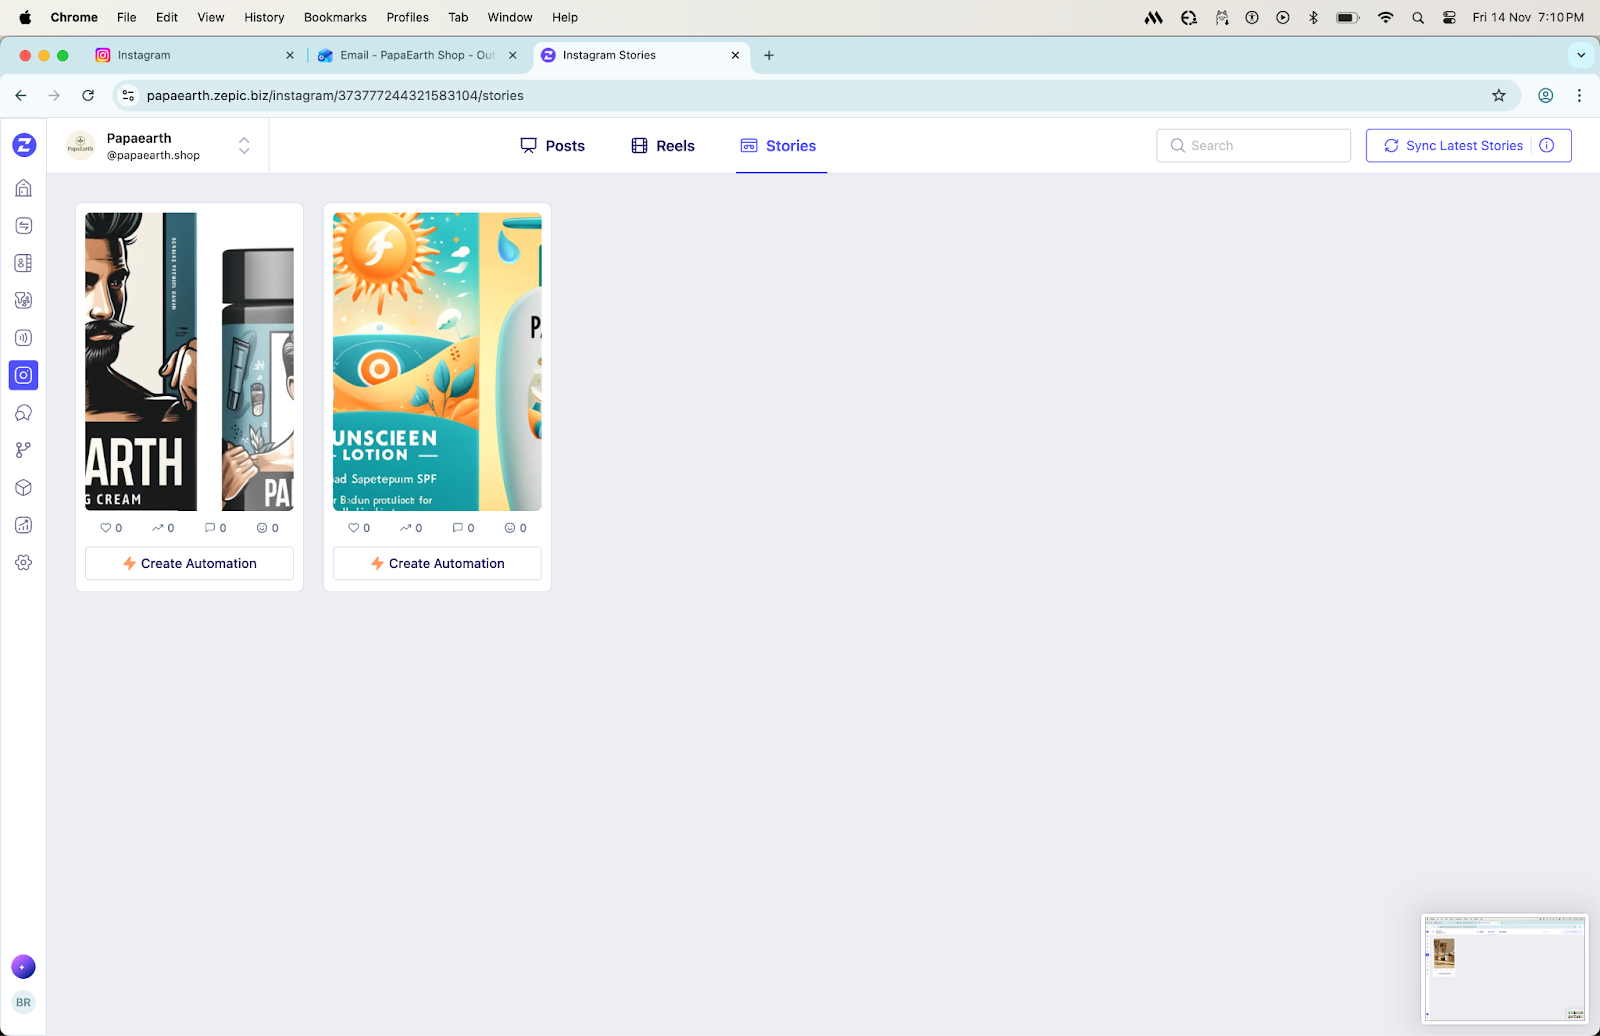Expand the Papaearth account switcher
This screenshot has width=1600, height=1036.
click(244, 146)
